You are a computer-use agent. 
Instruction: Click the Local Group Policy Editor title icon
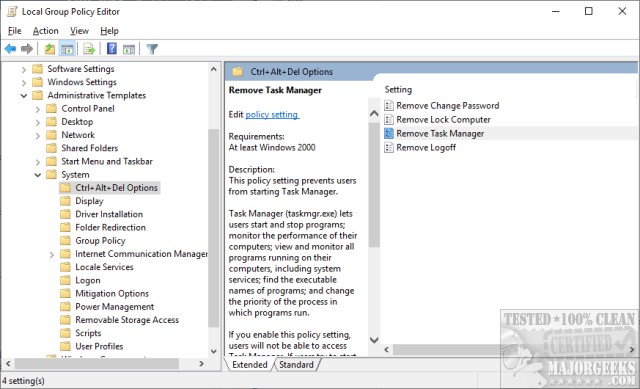(12, 11)
